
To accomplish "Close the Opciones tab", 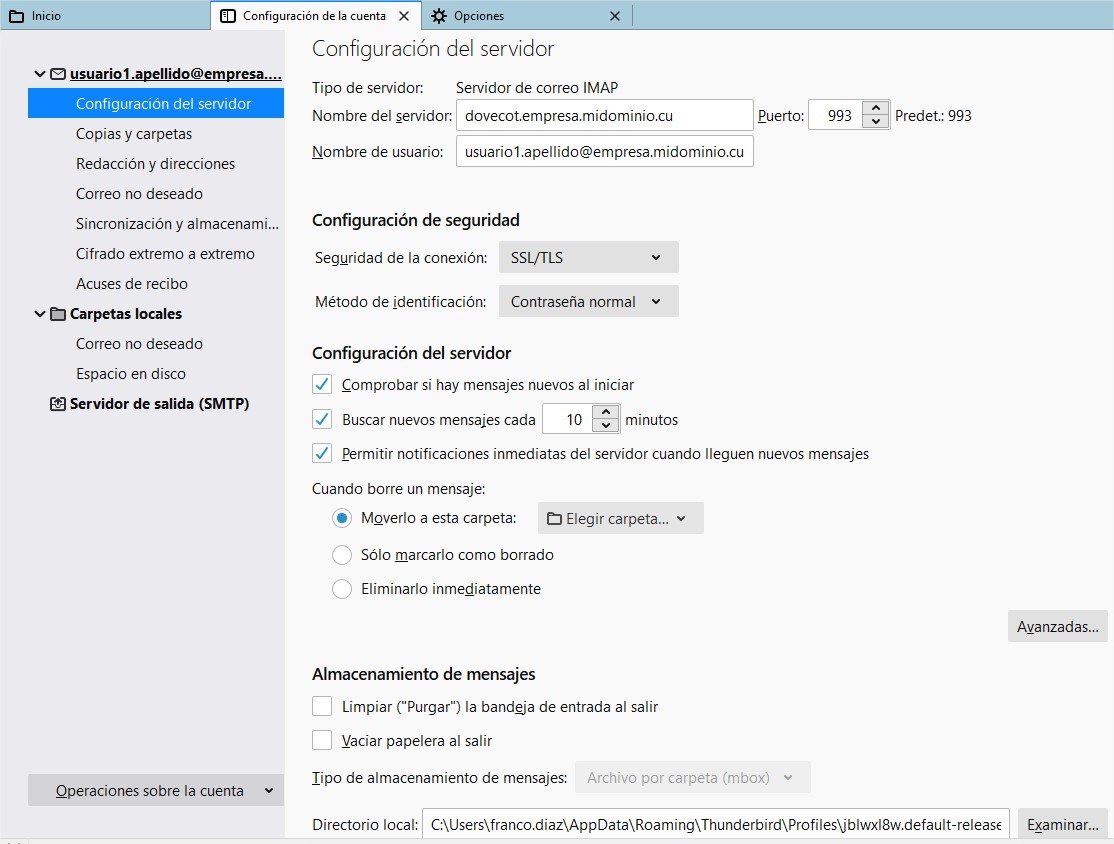I will (x=615, y=16).
